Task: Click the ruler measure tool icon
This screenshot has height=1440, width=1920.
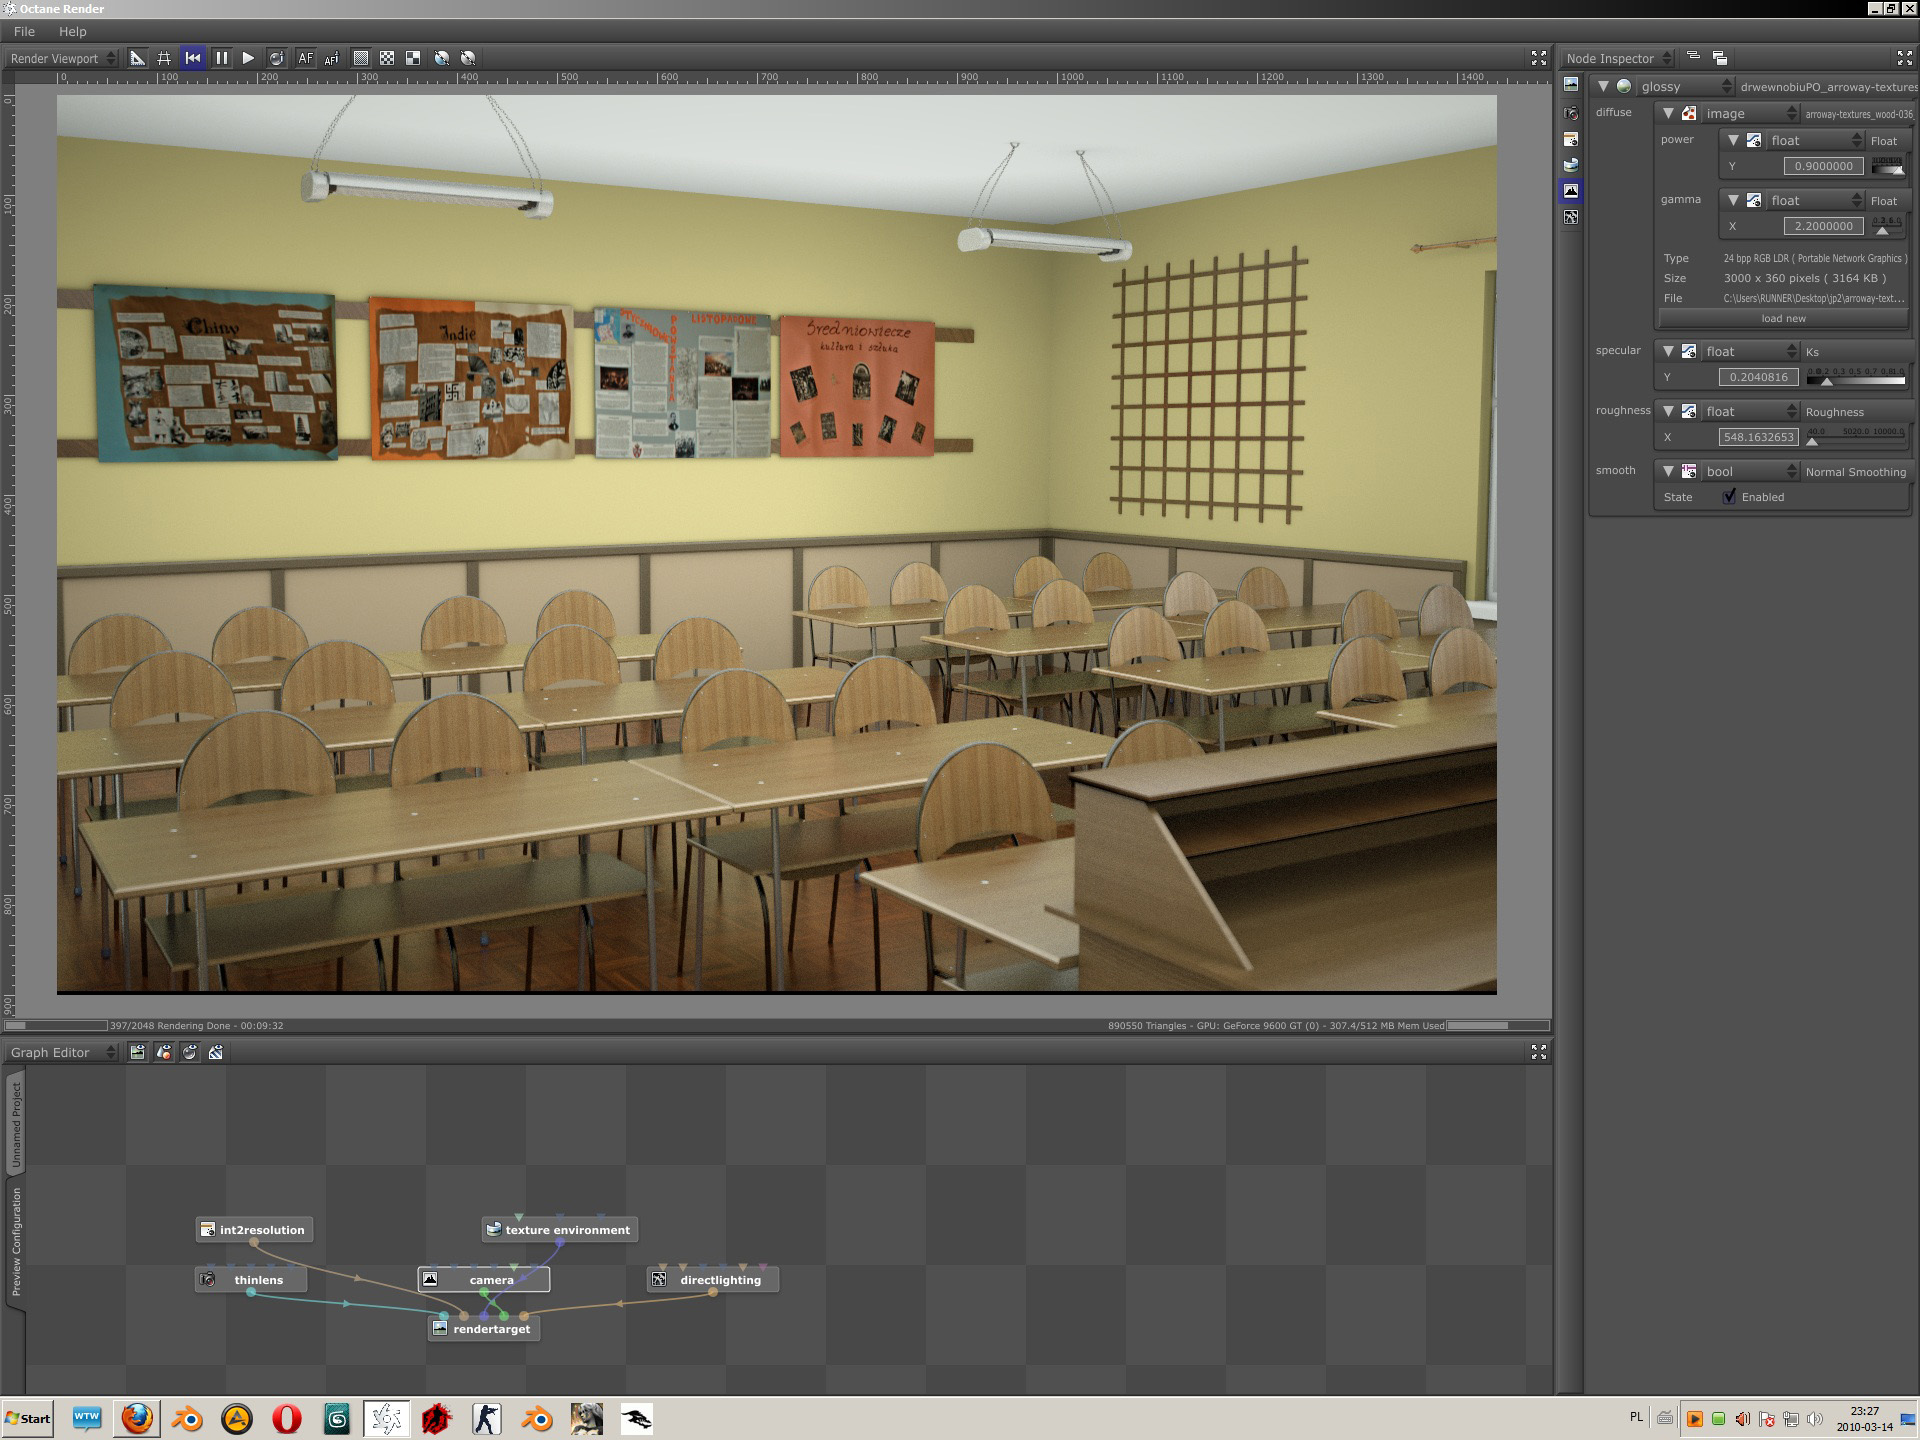Action: 137,58
